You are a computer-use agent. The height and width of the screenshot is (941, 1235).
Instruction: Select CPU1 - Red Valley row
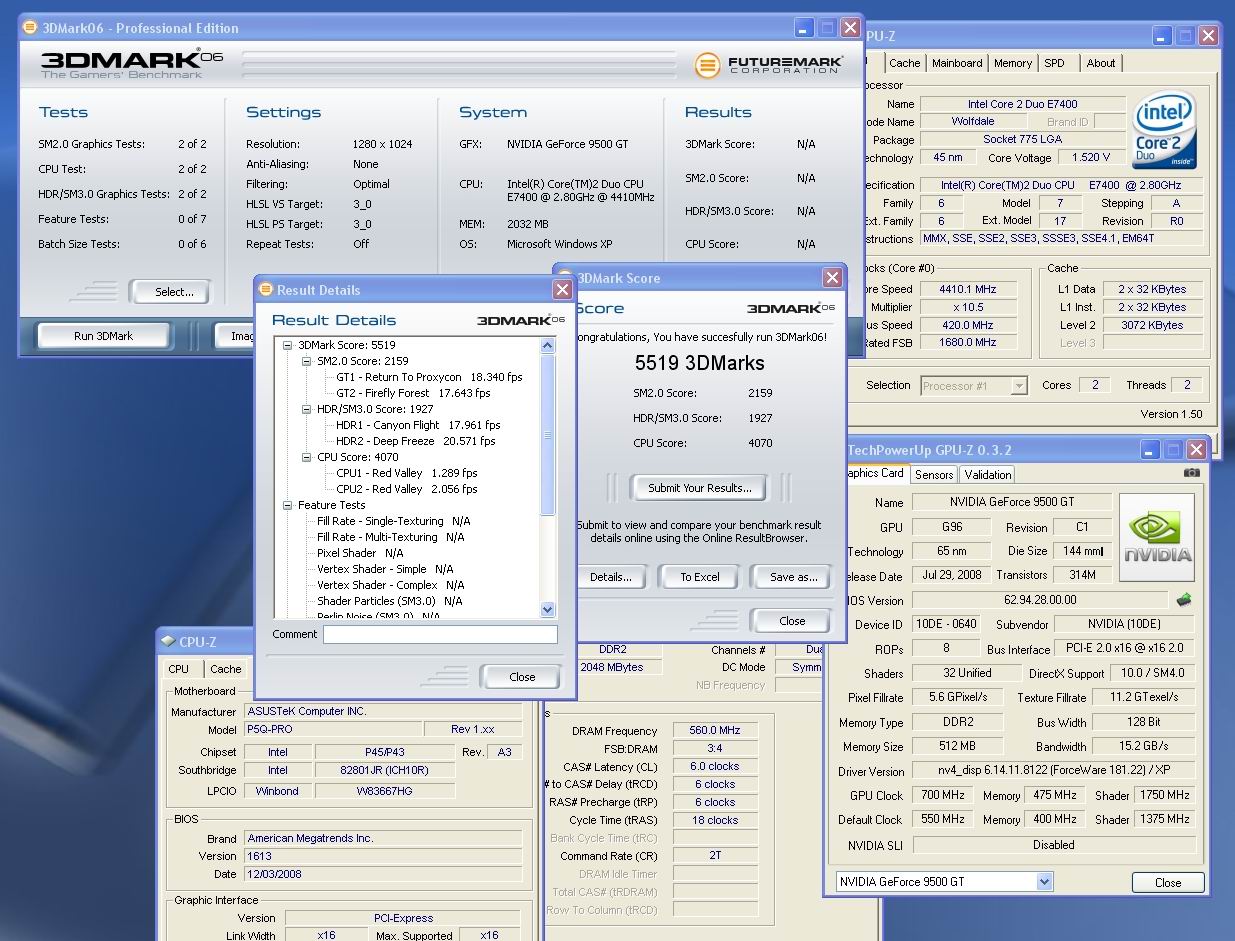point(406,473)
